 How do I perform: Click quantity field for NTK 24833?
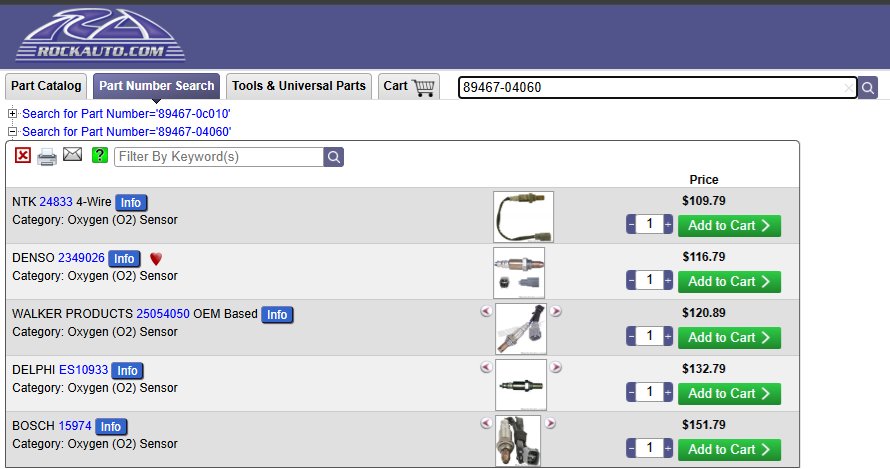click(649, 224)
